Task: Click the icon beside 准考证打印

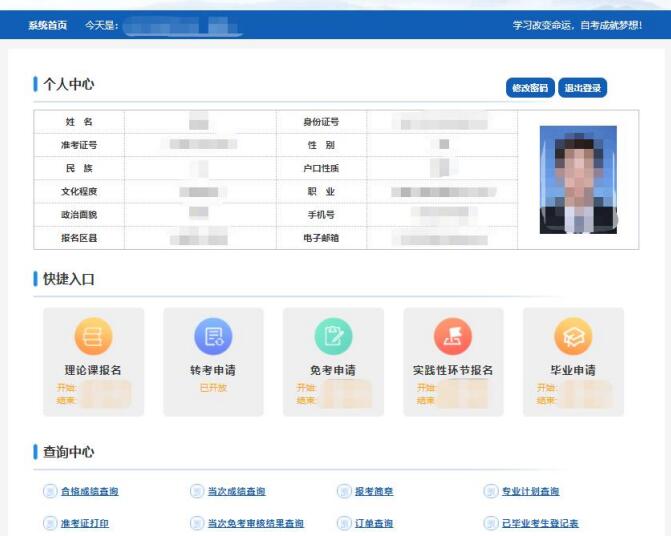Action: tap(50, 523)
